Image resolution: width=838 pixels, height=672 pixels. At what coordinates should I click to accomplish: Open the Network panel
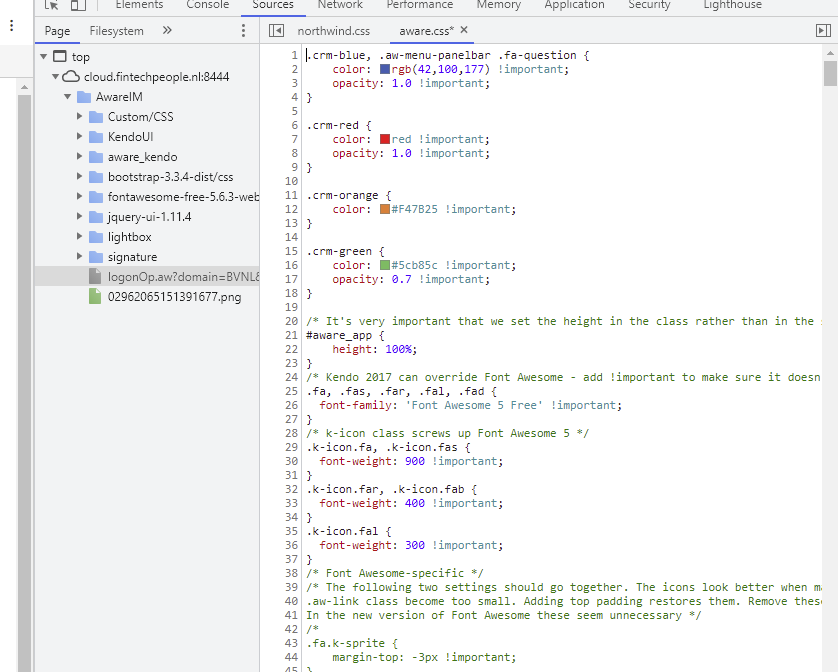[340, 5]
